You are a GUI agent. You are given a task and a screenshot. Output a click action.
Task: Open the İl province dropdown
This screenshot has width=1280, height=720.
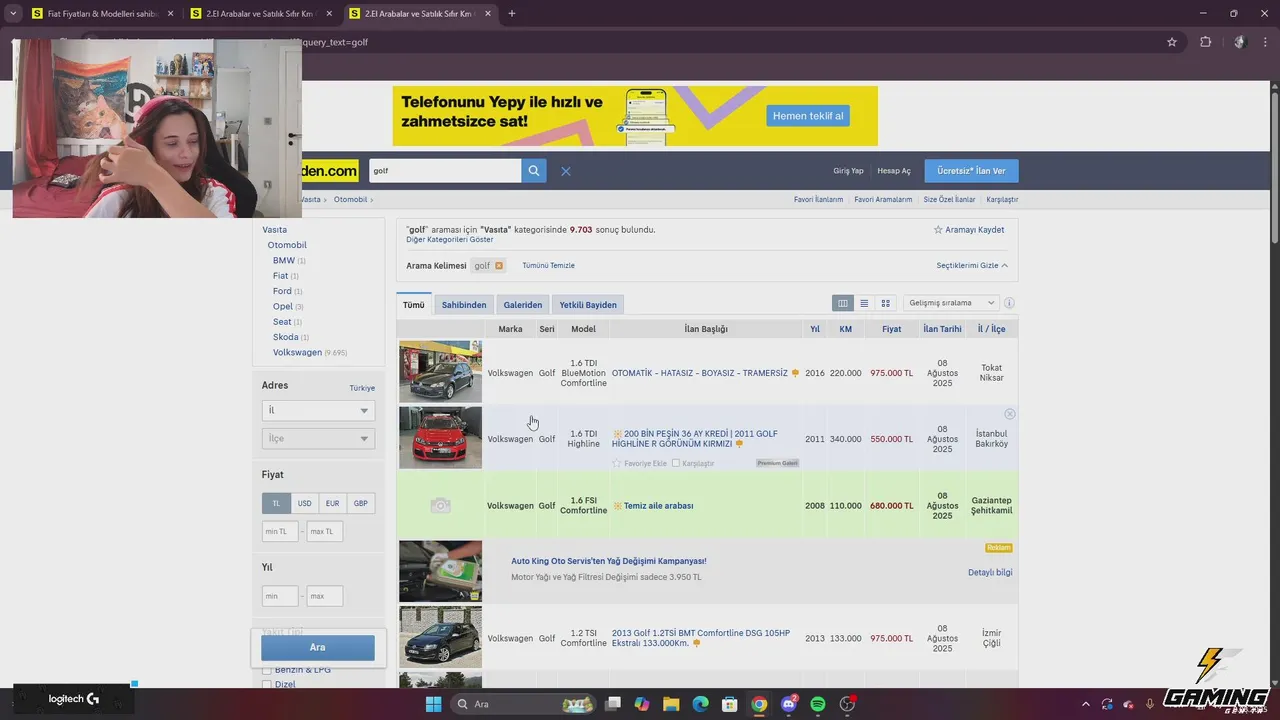coord(318,410)
